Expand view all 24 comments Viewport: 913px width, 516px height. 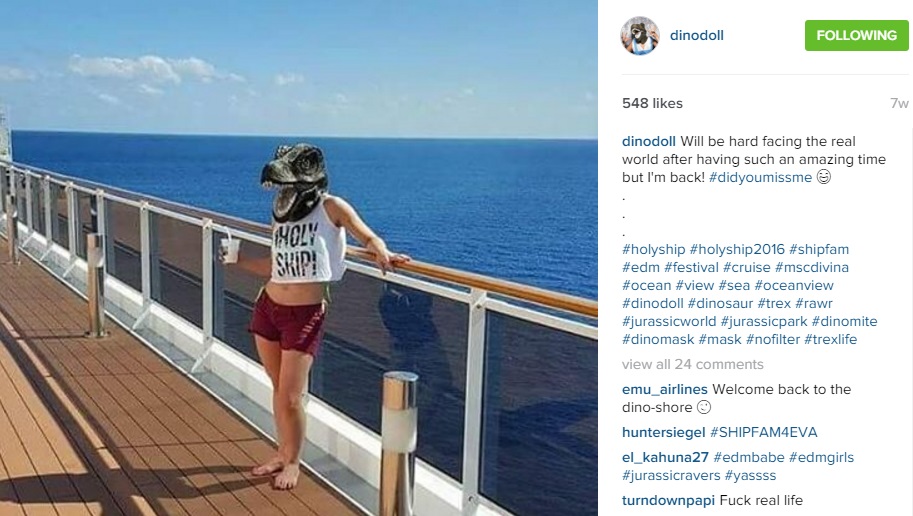pos(692,365)
